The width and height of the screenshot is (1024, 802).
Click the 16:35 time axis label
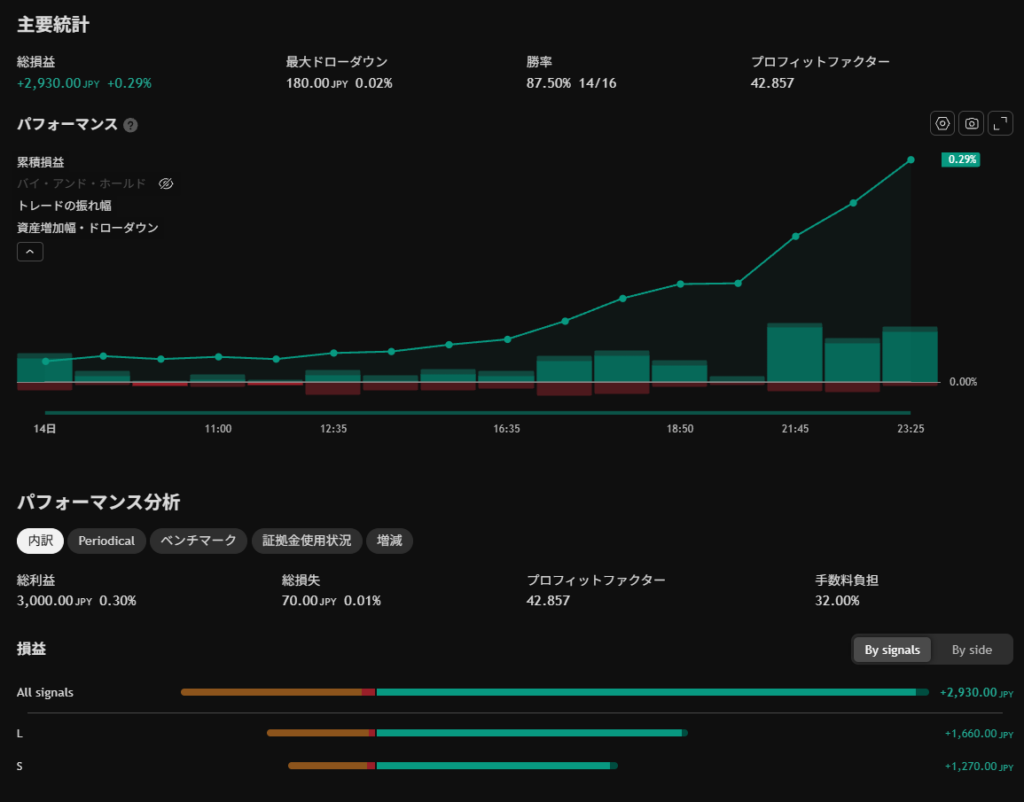[507, 429]
